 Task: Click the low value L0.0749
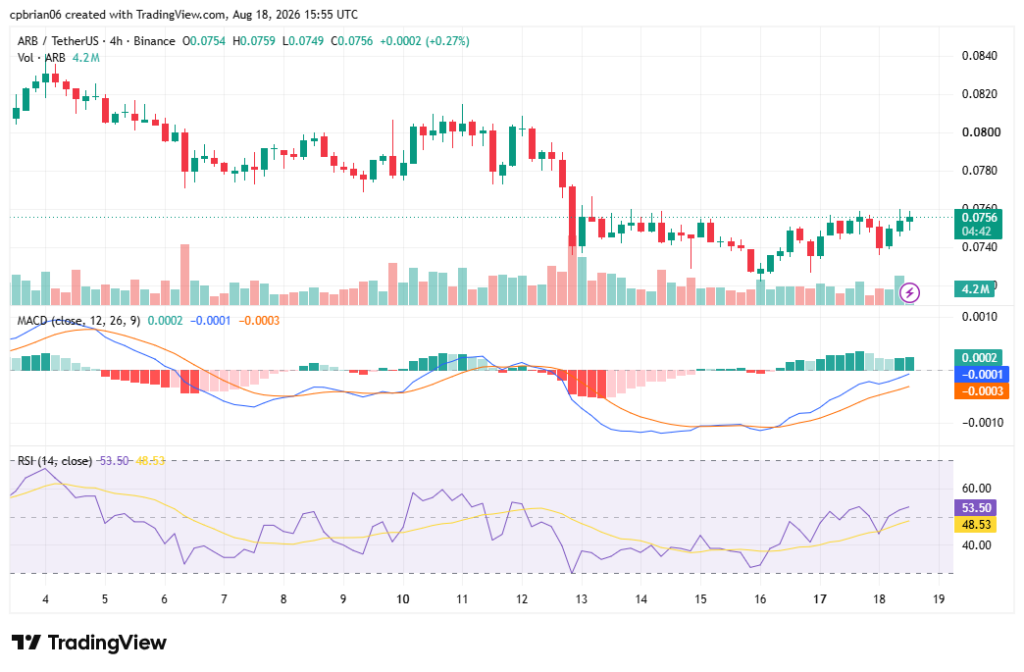pyautogui.click(x=302, y=41)
